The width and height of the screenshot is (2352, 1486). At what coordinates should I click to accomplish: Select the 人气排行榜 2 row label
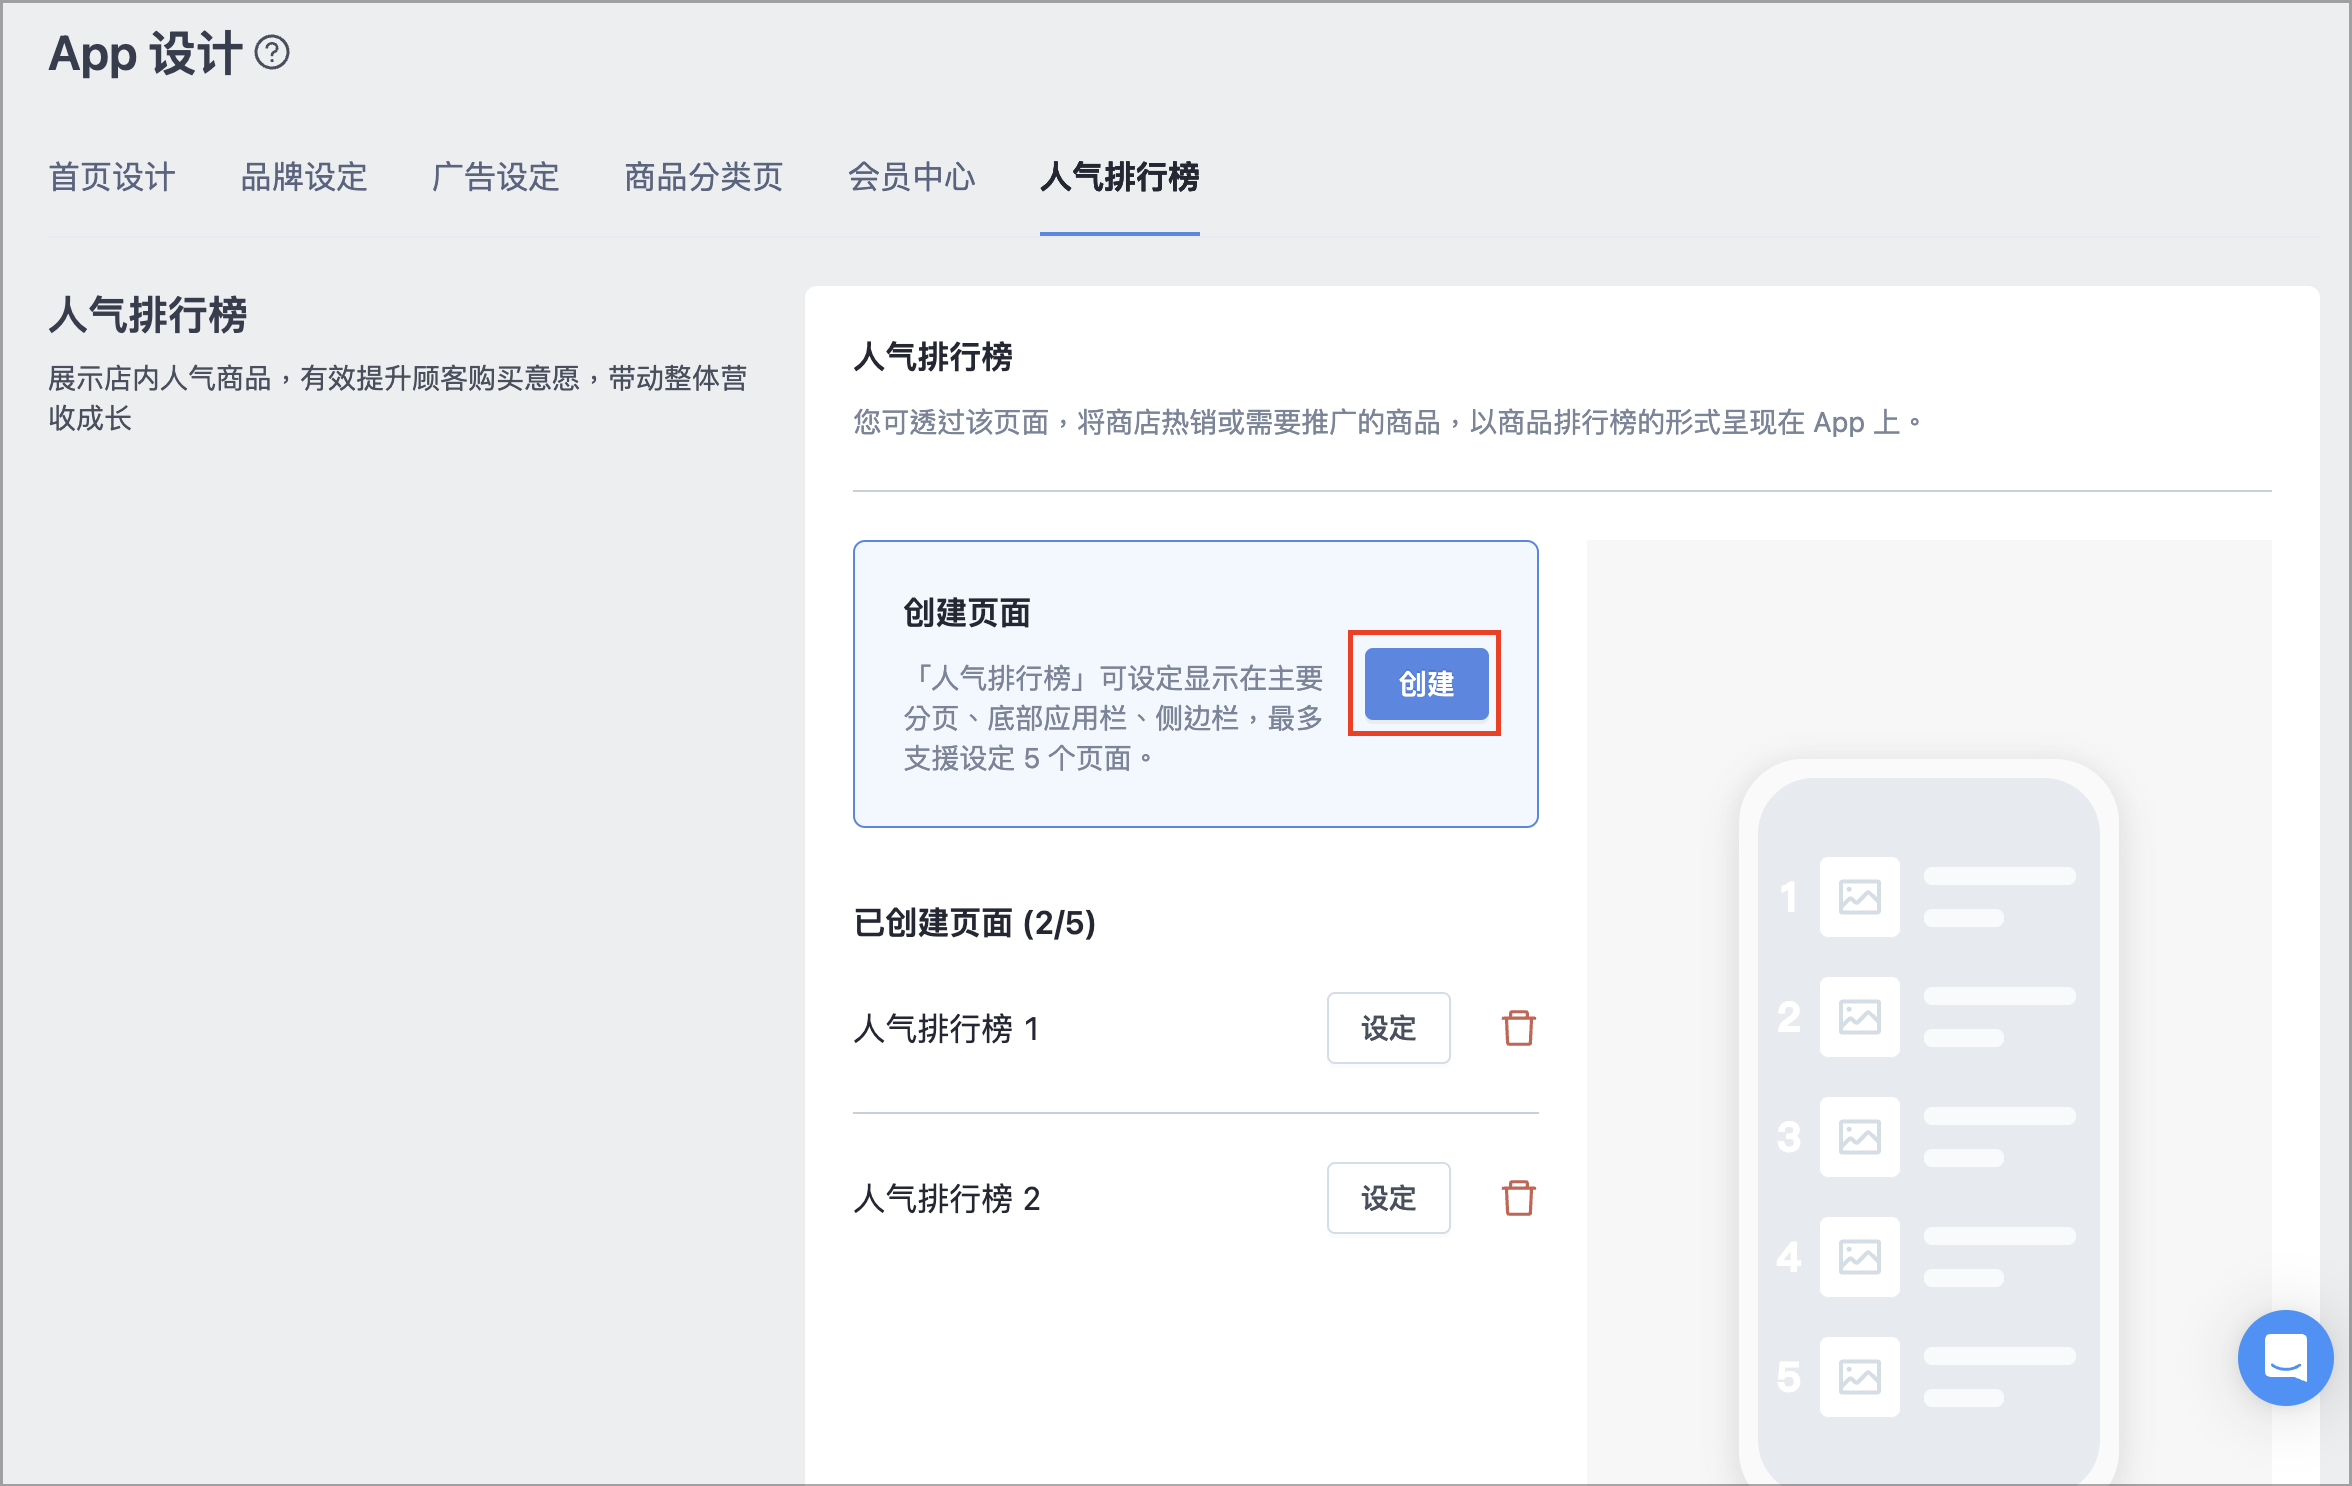click(947, 1198)
